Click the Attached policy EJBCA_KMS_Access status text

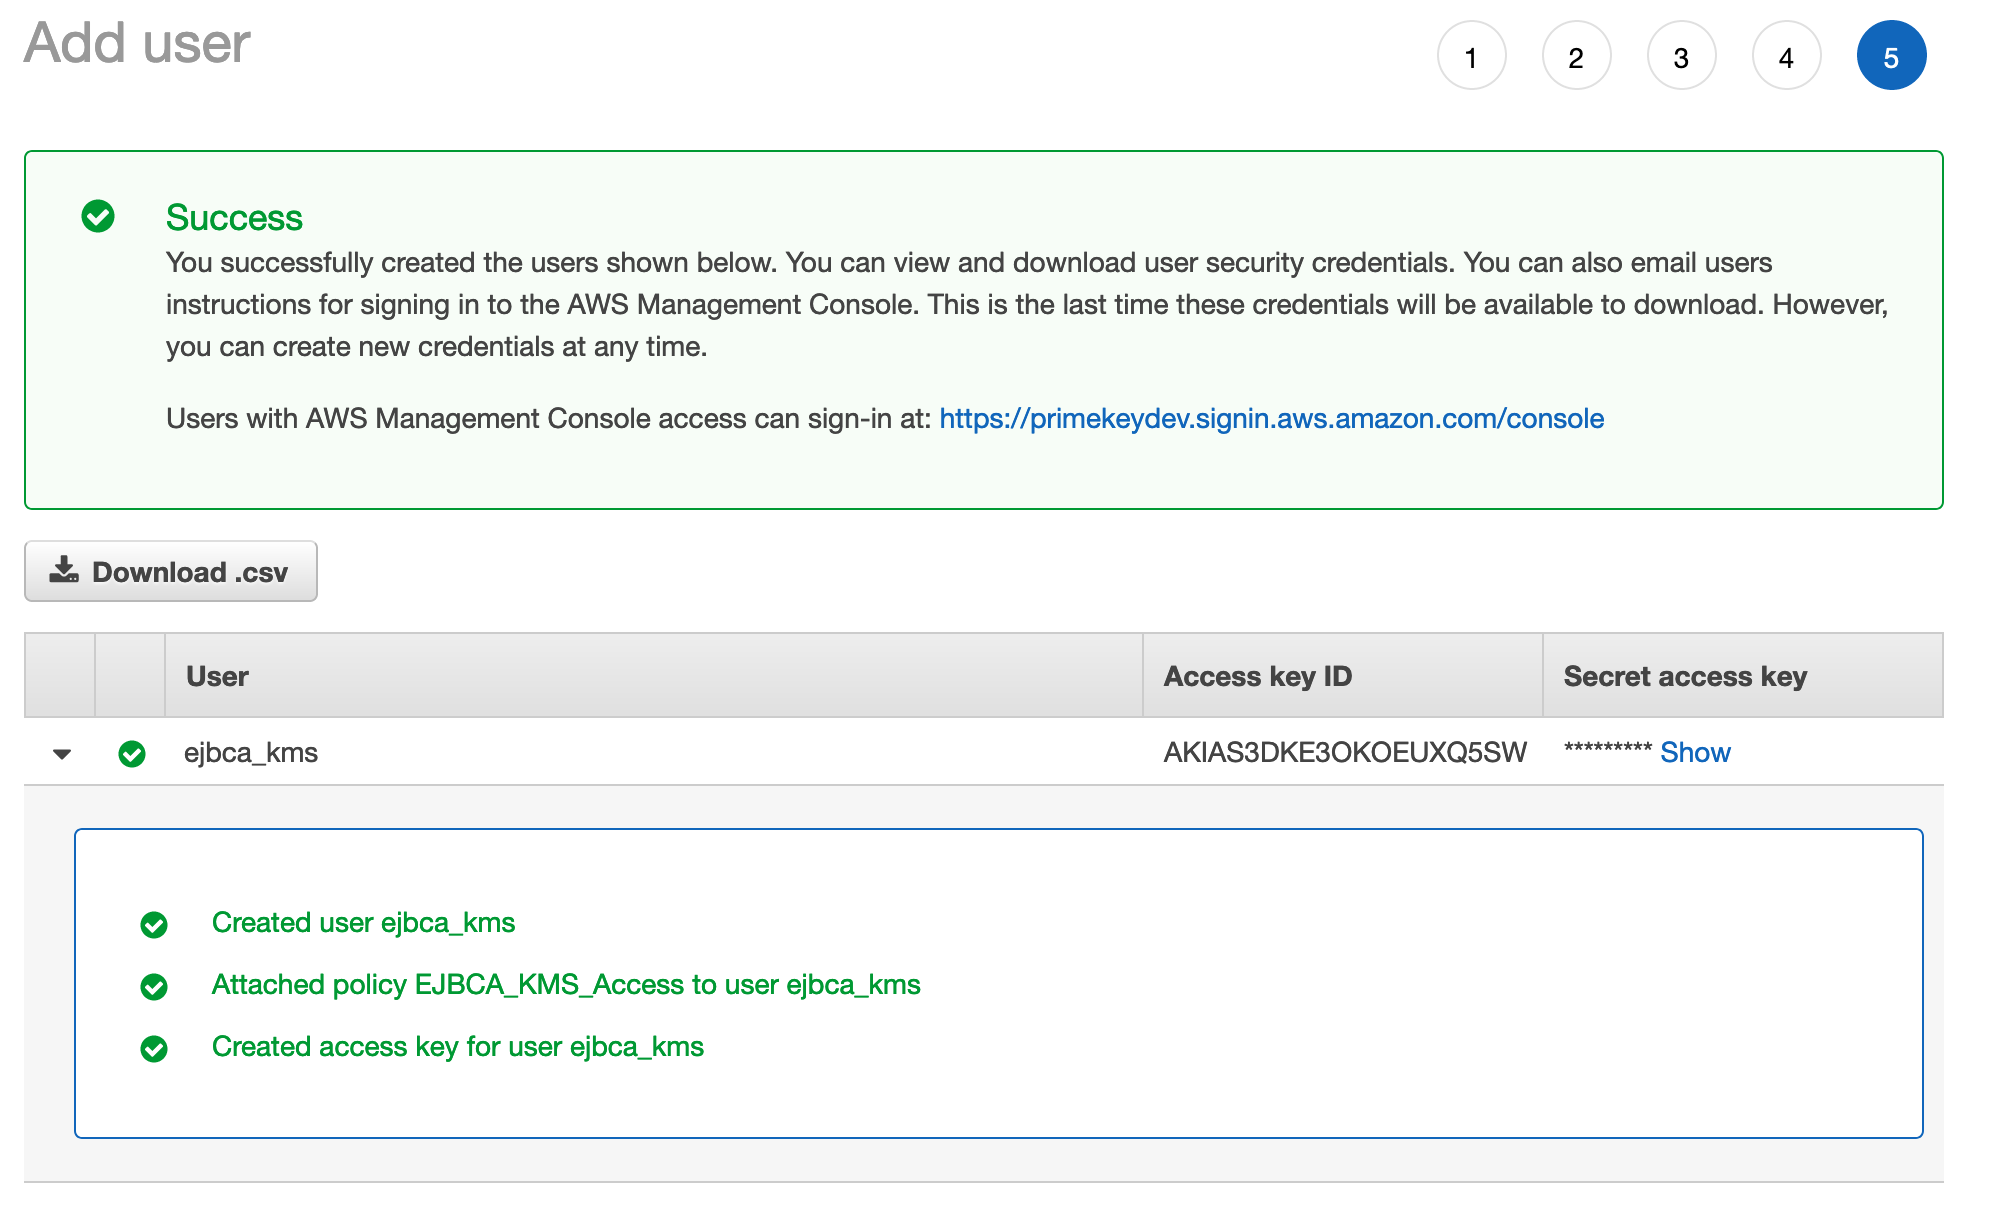point(566,985)
